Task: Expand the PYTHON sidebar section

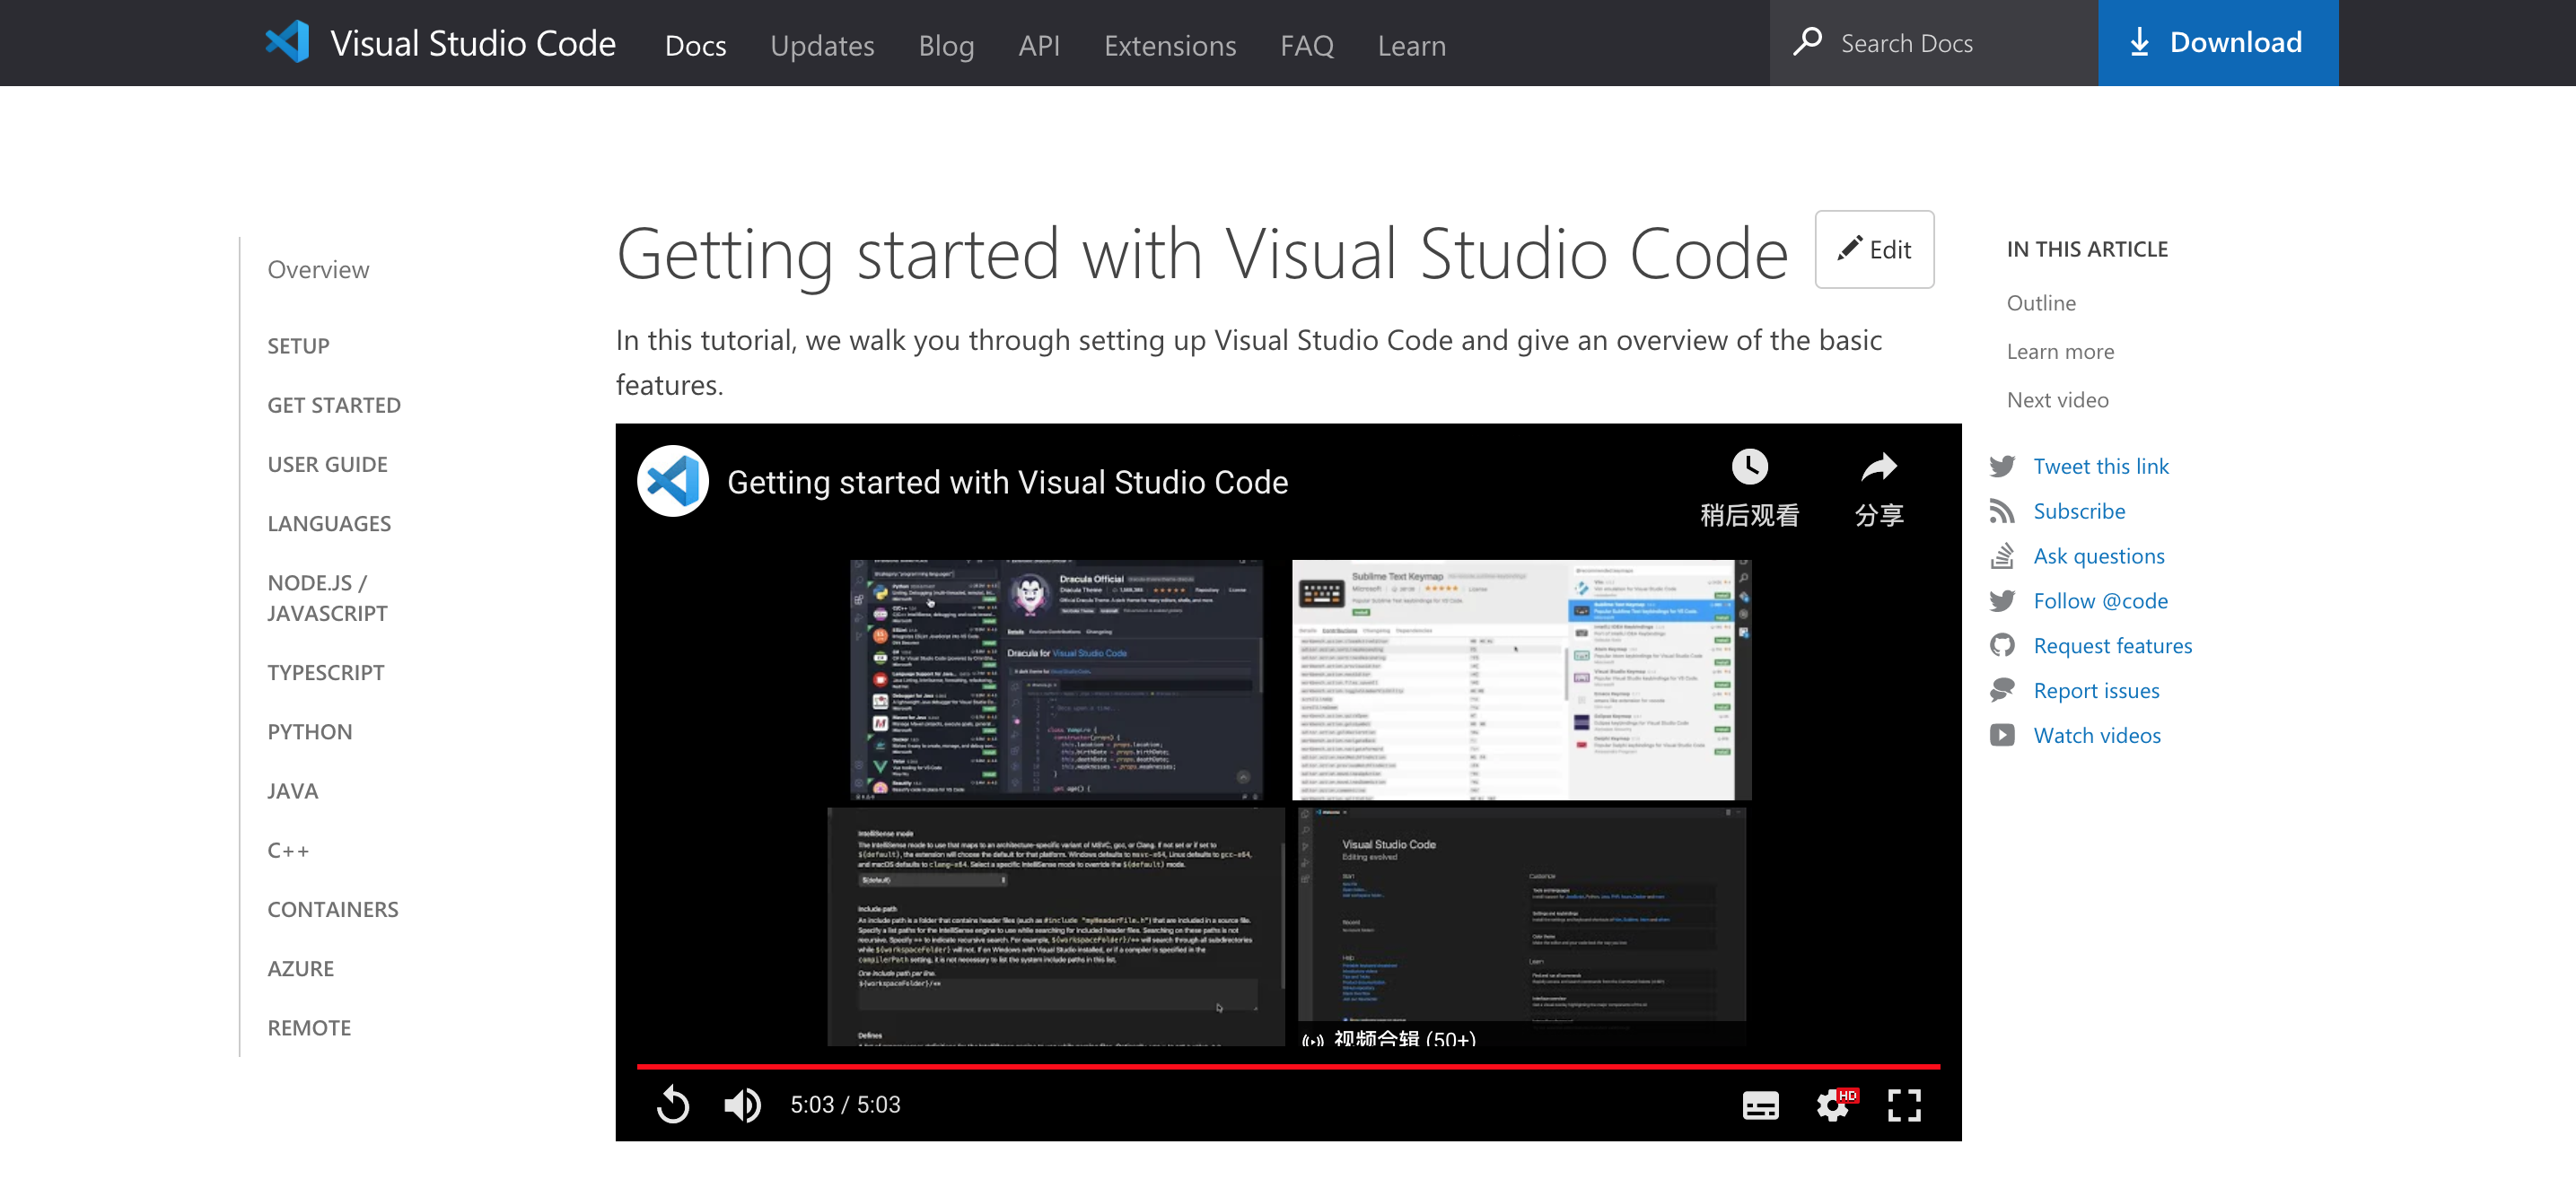Action: (x=310, y=732)
